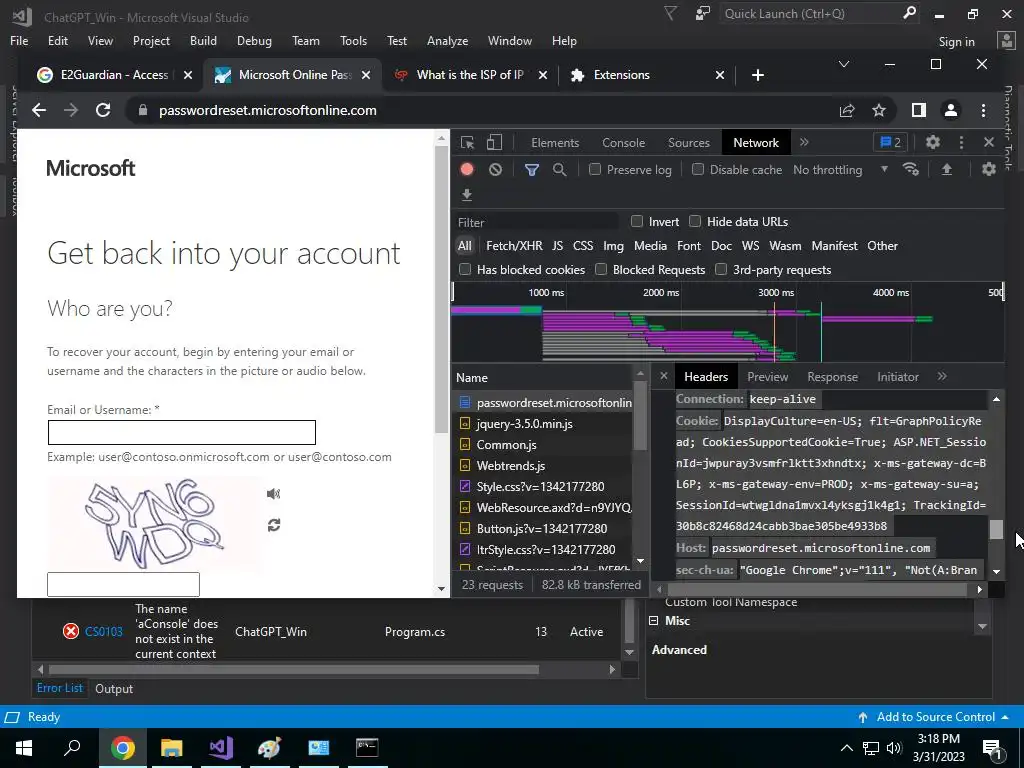Click the network Filter text field
This screenshot has height=768, width=1024.
pyautogui.click(x=536, y=222)
